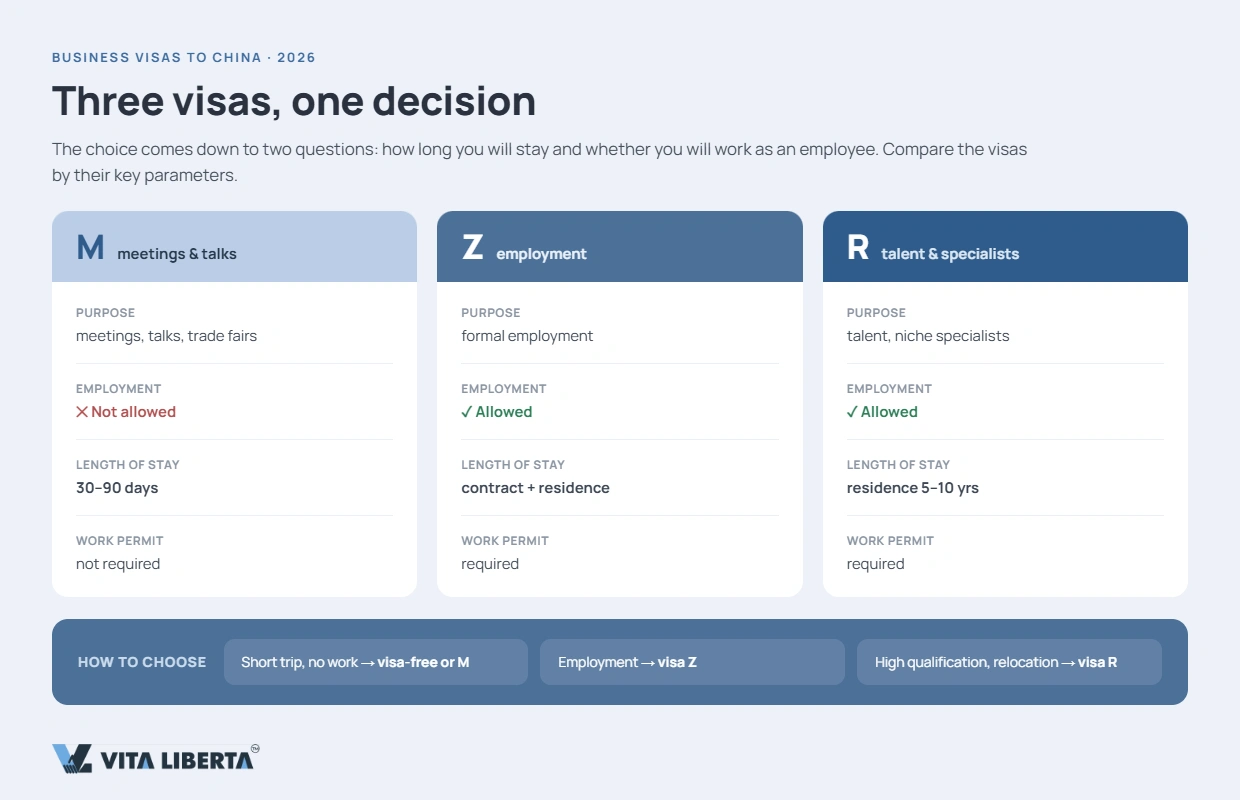Click the big M letter in first card header

click(x=90, y=248)
